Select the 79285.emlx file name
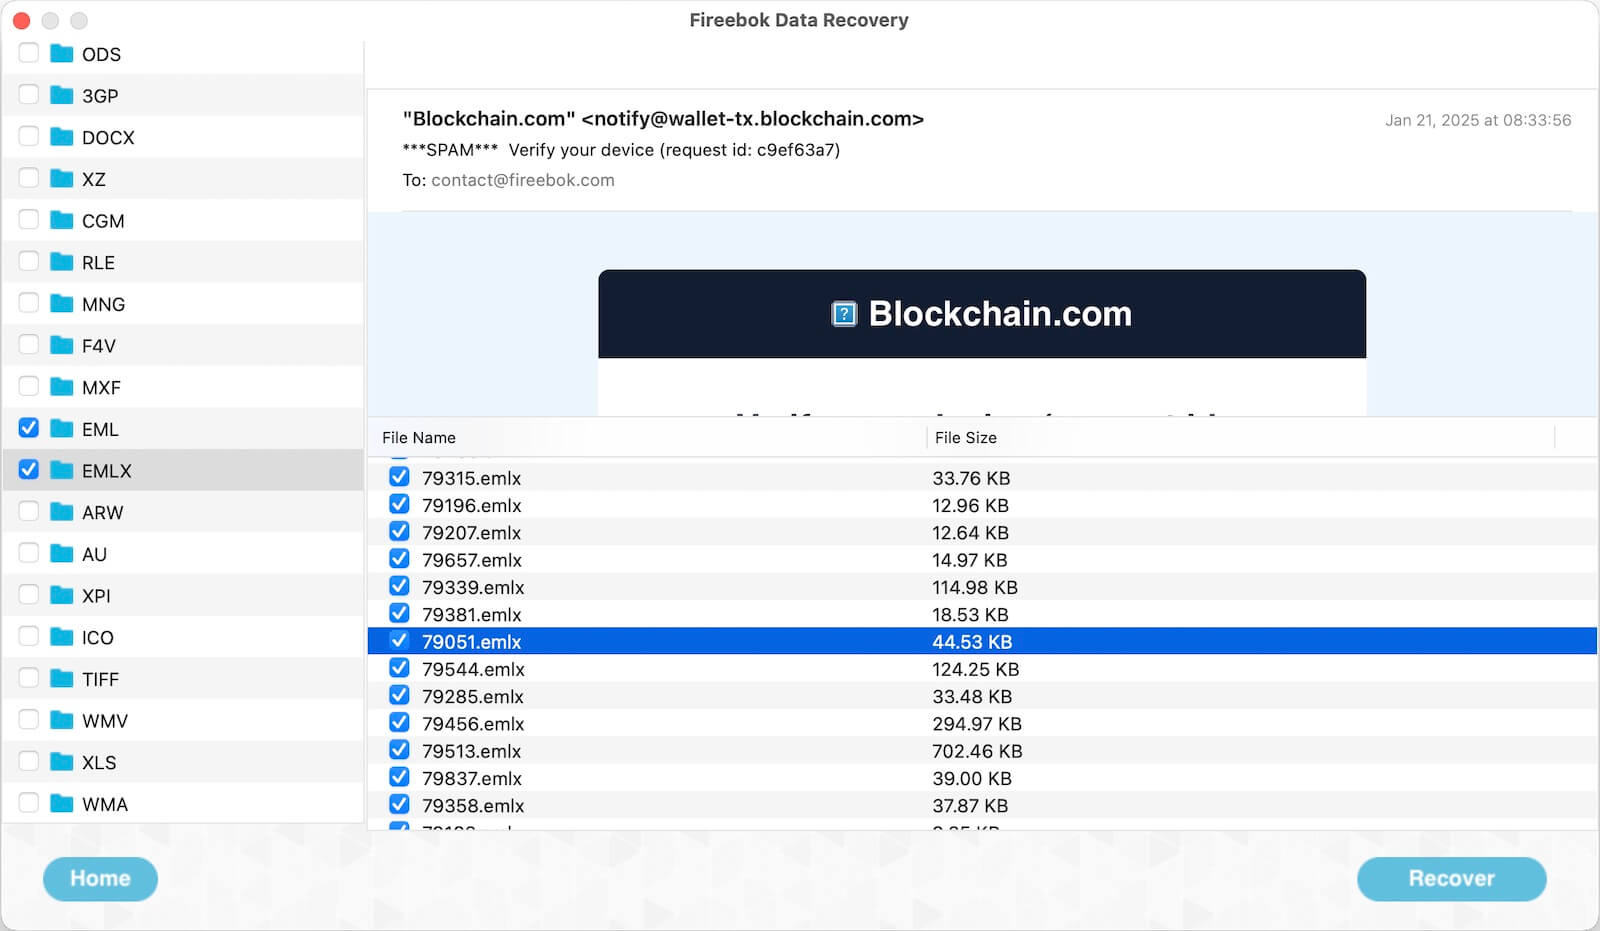Viewport: 1600px width, 931px height. pos(473,696)
